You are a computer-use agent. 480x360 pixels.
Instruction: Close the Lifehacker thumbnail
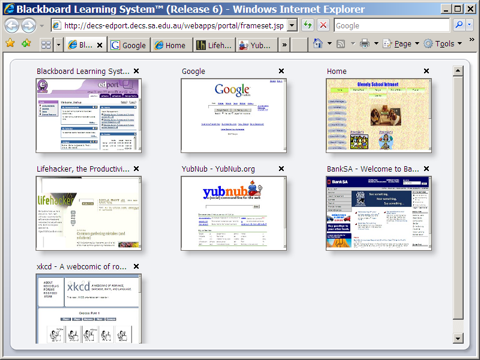[x=136, y=169]
